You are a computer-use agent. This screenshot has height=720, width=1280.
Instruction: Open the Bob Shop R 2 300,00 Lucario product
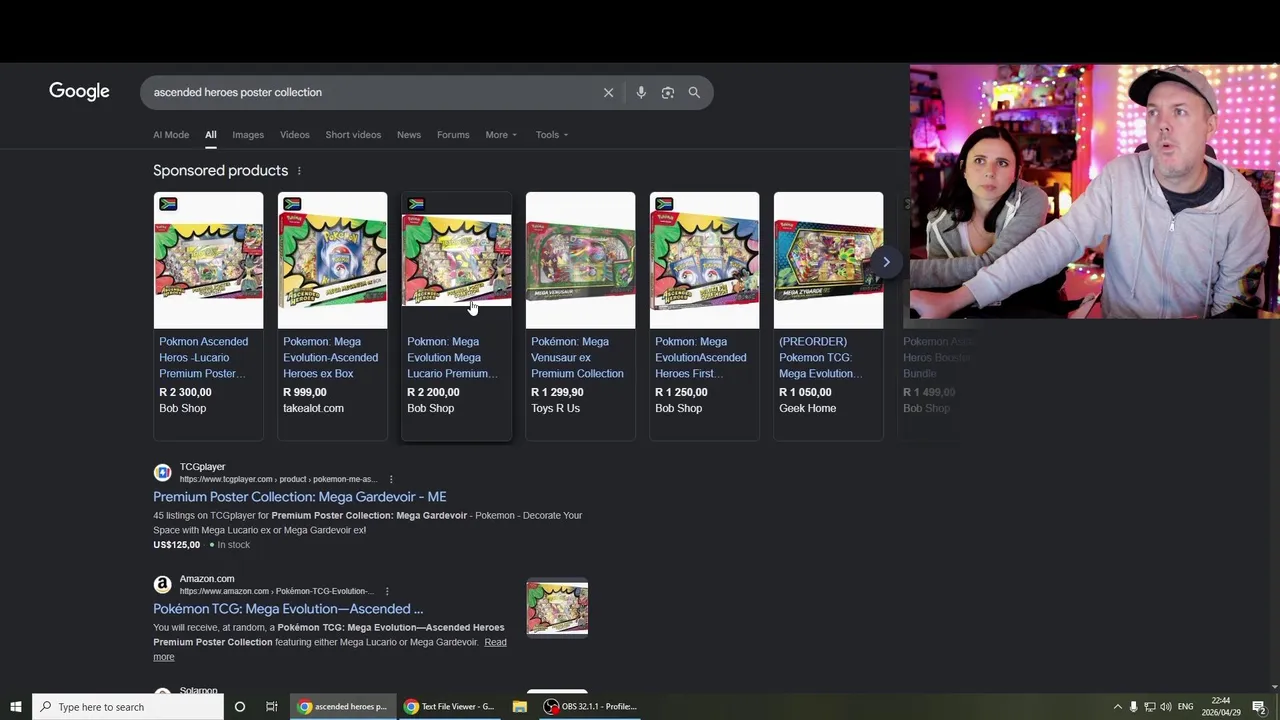[x=208, y=316]
